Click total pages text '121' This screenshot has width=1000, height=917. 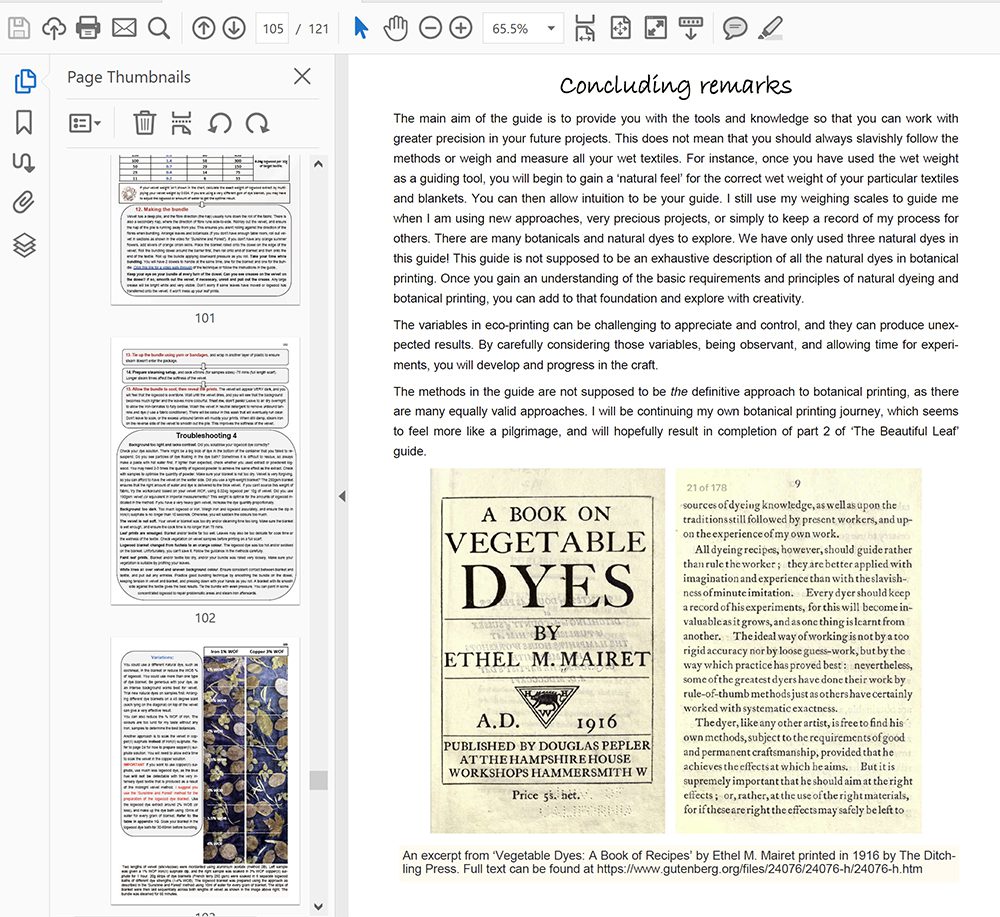tap(318, 29)
